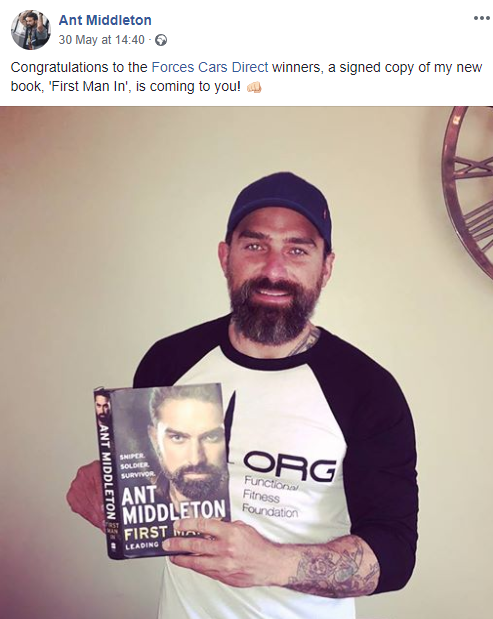This screenshot has height=619, width=493.
Task: Click the 'First Man In' phrase in caption
Action: coord(88,87)
